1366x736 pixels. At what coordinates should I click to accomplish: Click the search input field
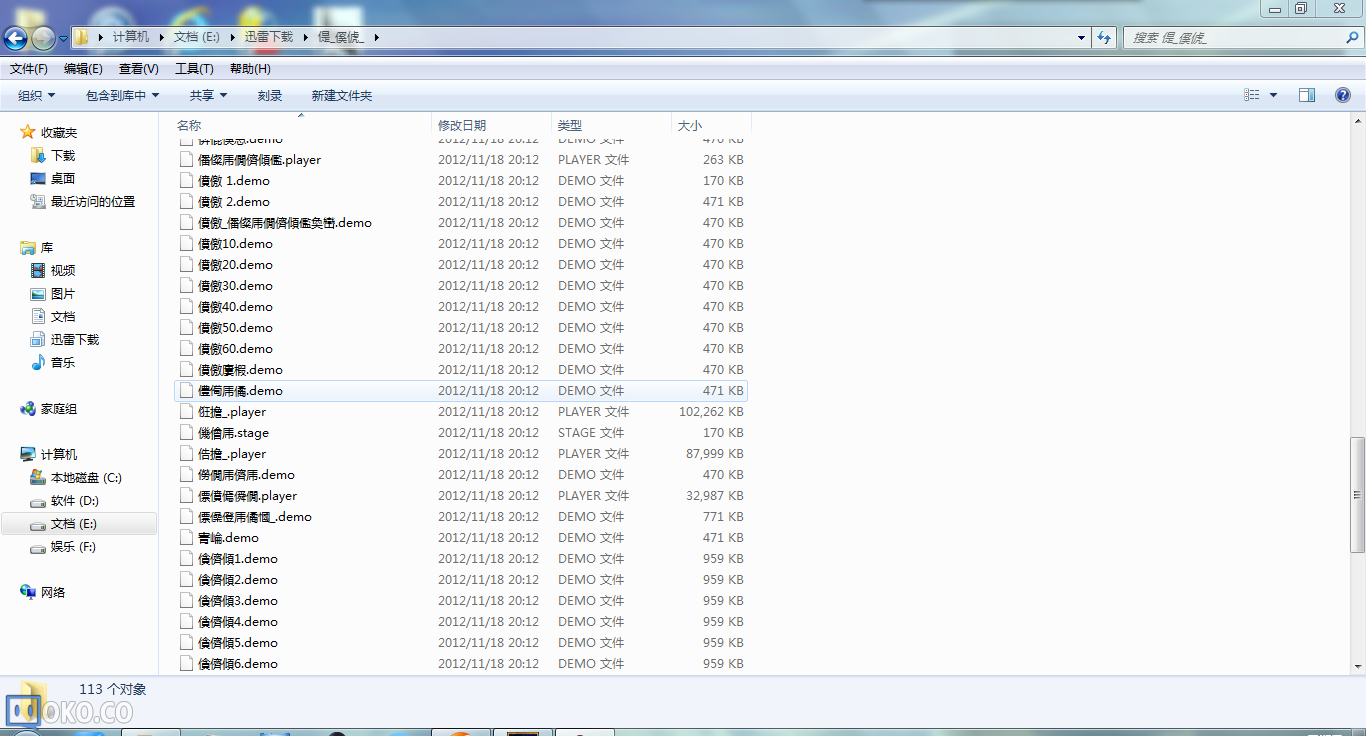point(1235,37)
